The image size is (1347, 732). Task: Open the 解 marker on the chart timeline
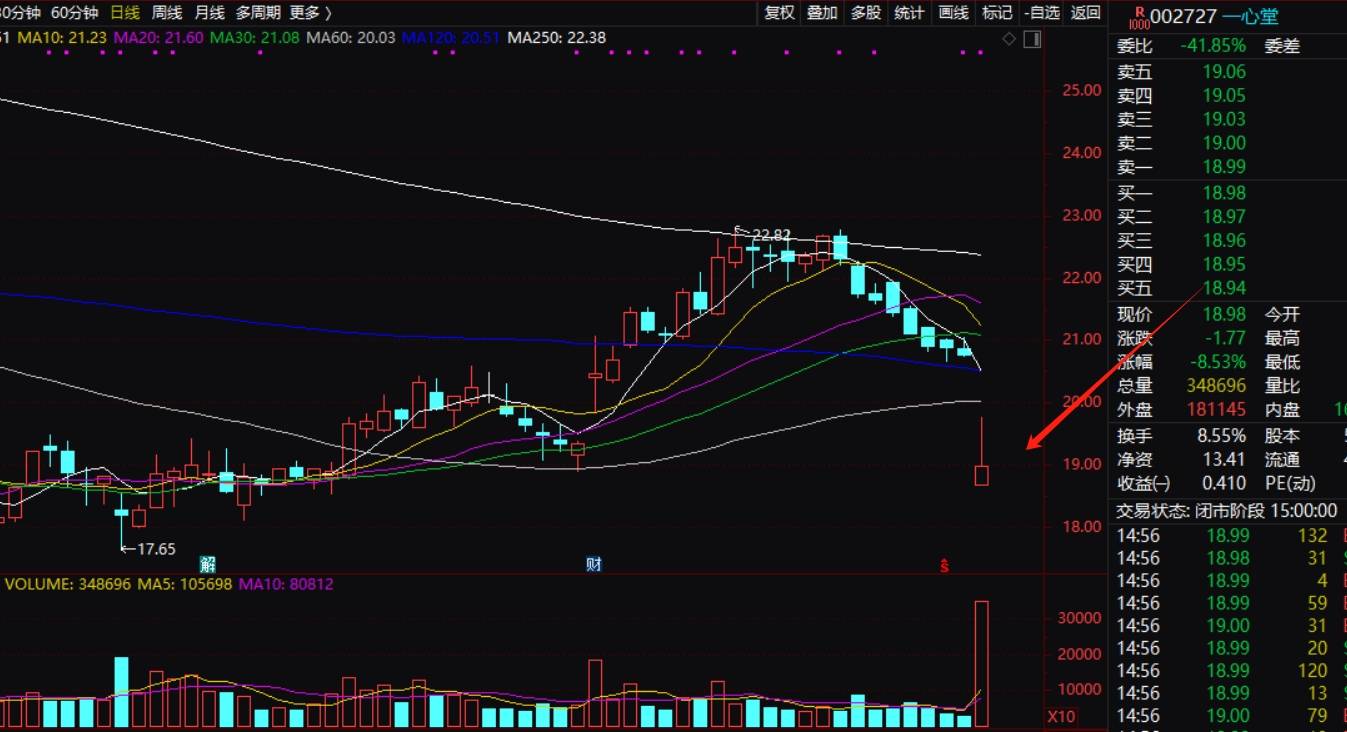(x=208, y=564)
